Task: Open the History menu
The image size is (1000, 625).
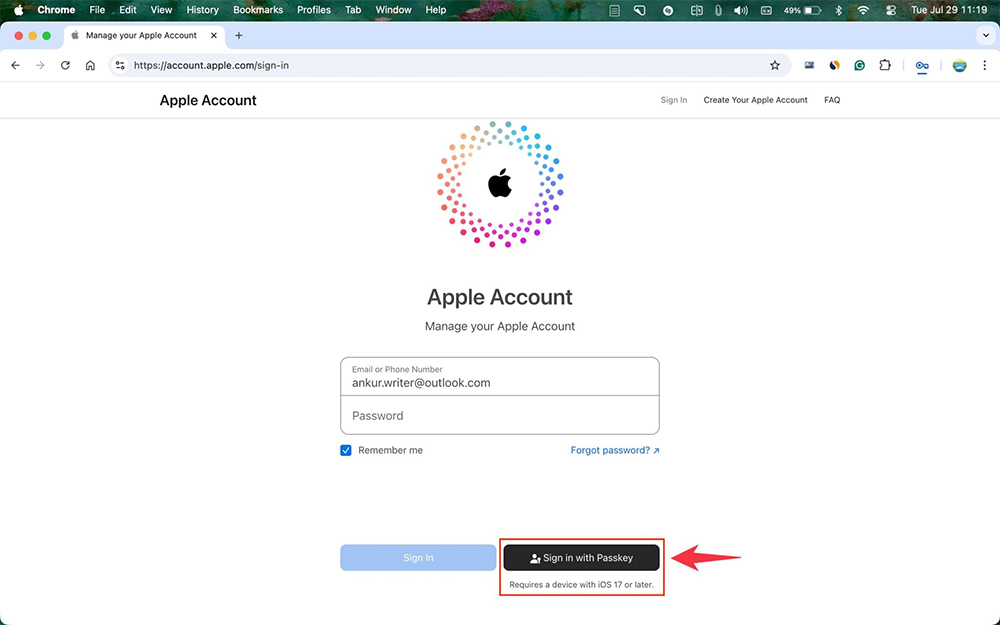Action: [x=202, y=10]
